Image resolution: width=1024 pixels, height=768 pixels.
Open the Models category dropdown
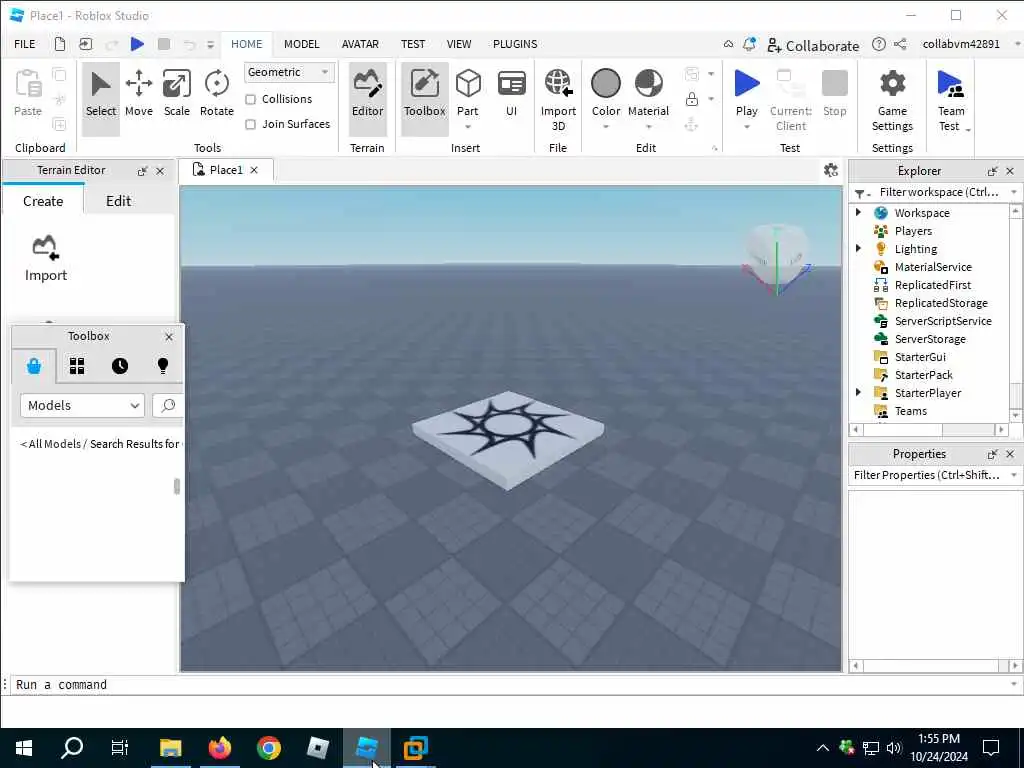click(82, 405)
